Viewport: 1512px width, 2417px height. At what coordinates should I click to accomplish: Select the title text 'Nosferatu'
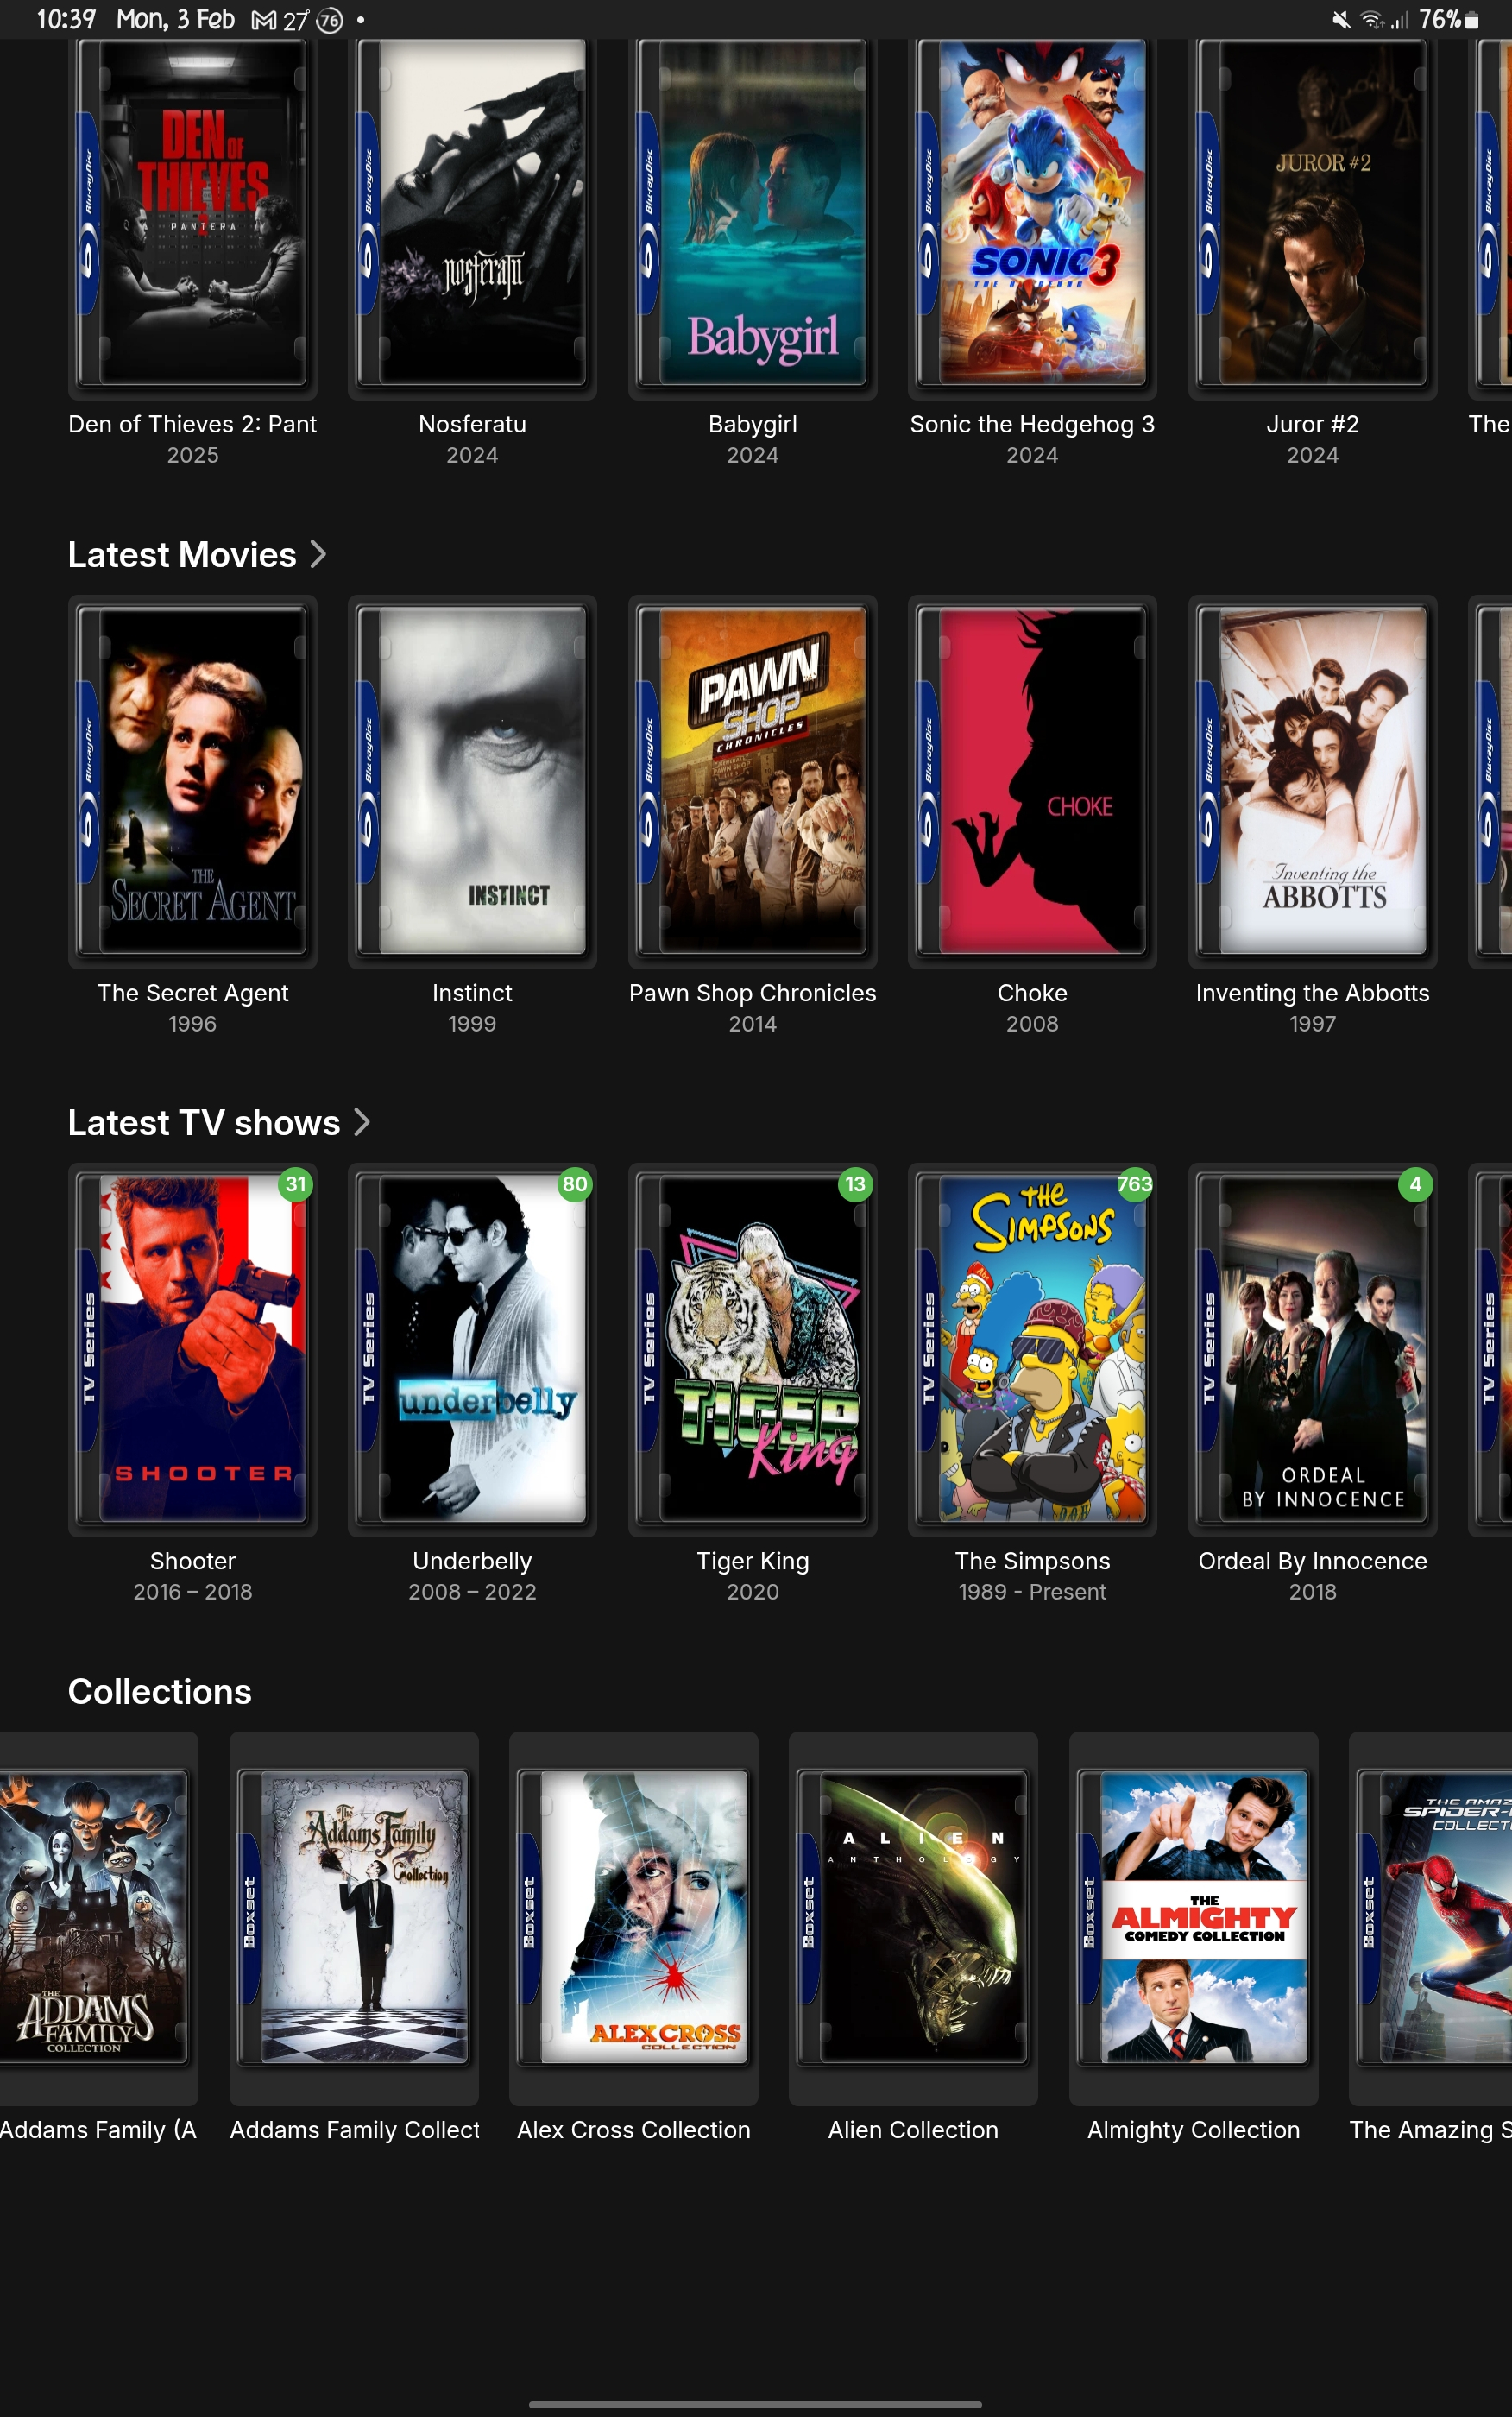[x=472, y=424]
